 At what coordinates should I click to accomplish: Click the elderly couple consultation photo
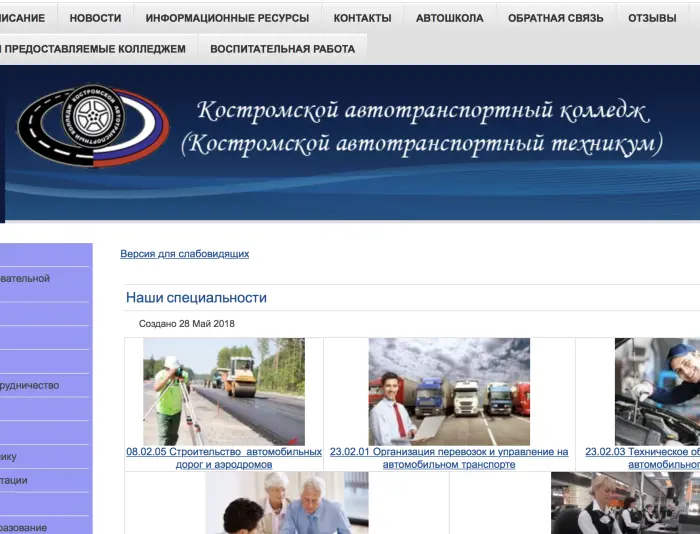click(x=287, y=503)
